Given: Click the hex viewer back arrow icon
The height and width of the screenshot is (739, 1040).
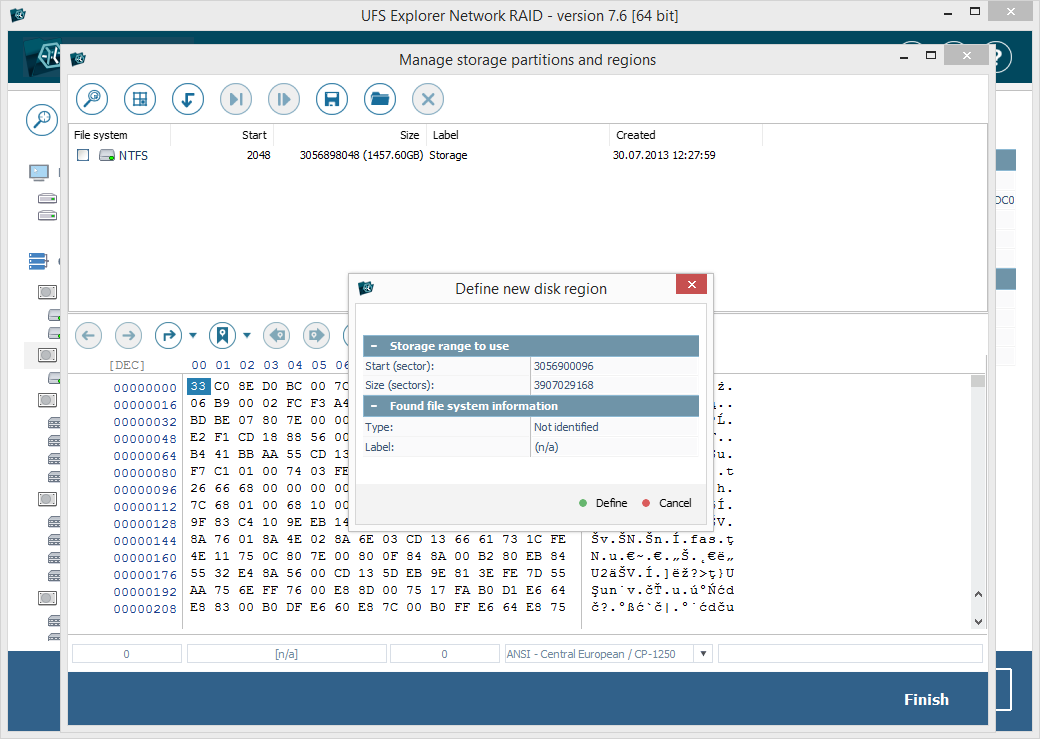Looking at the screenshot, I should [88, 335].
